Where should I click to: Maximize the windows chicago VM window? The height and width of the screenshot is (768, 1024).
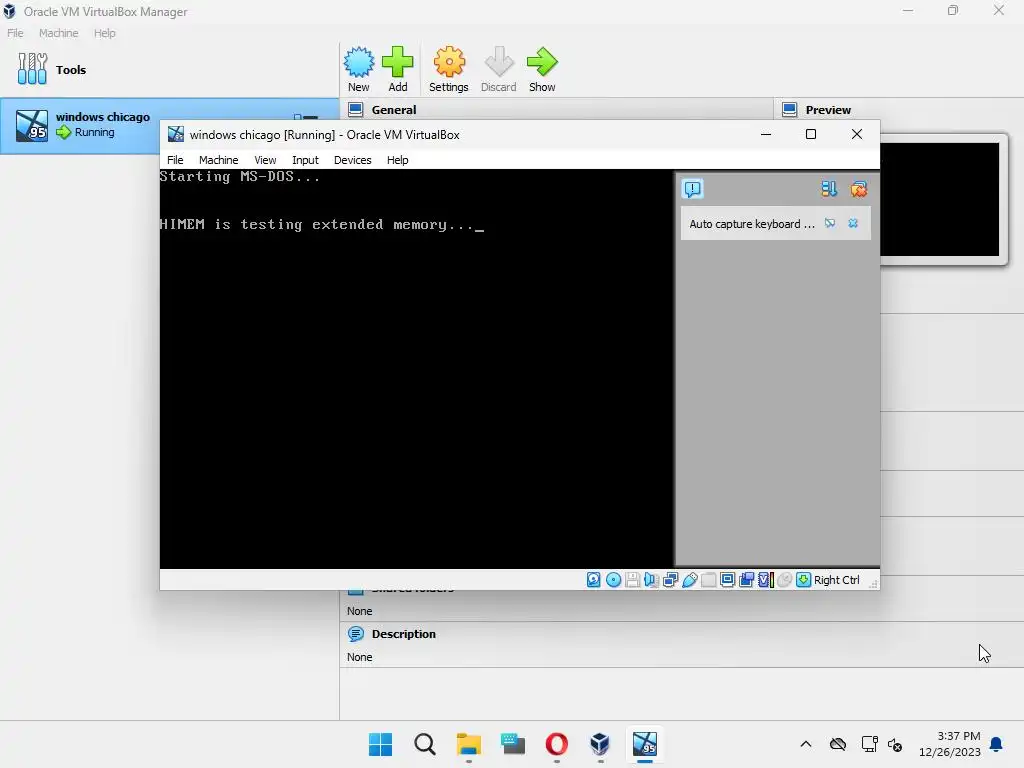[x=810, y=135]
